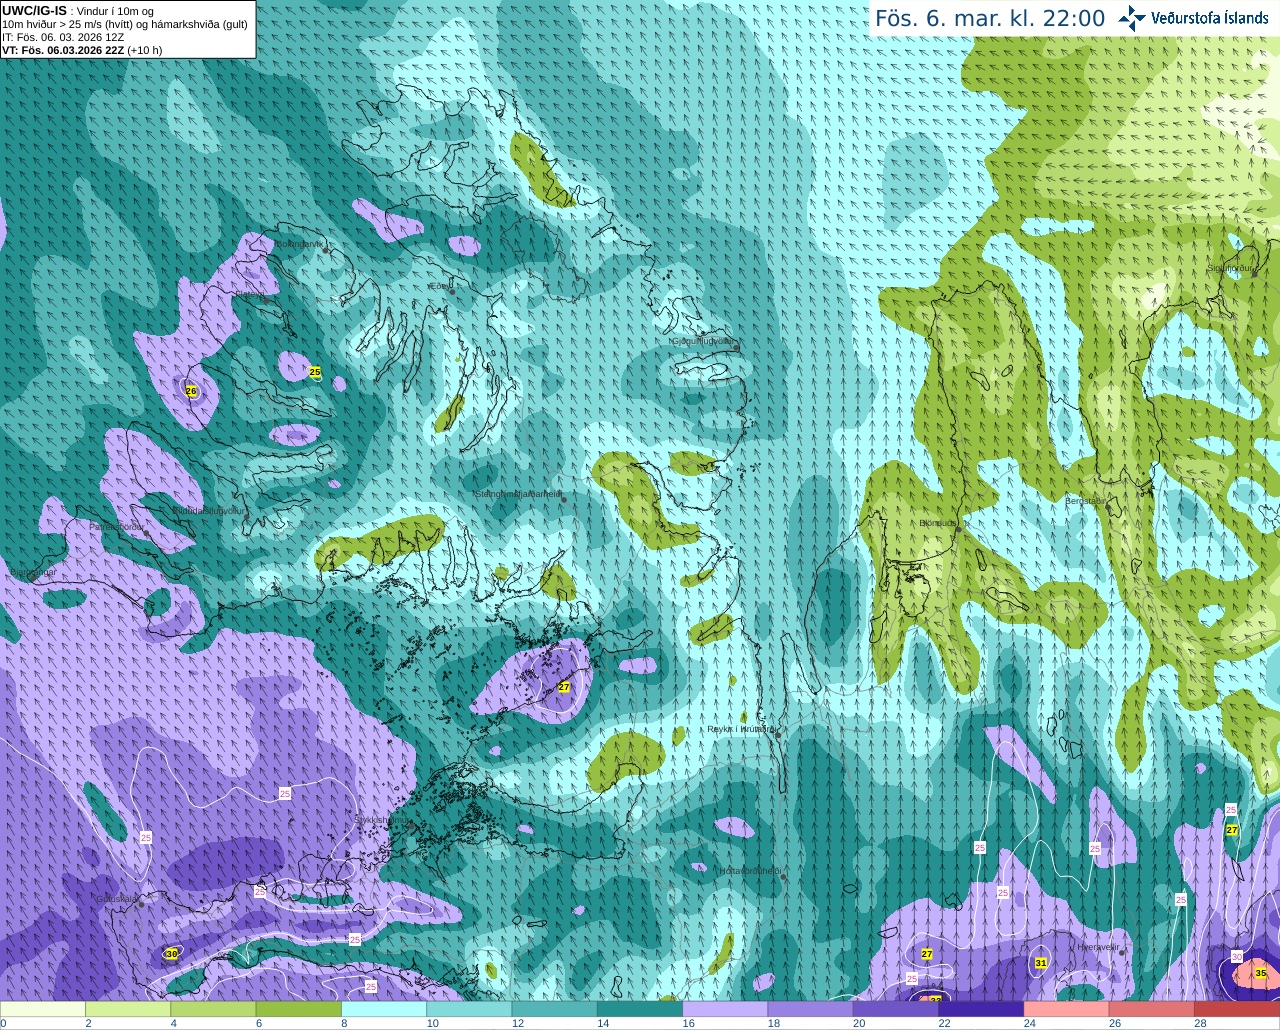Select the 2–4 m/s light green legend swatch
The height and width of the screenshot is (1030, 1280).
pos(128,1009)
